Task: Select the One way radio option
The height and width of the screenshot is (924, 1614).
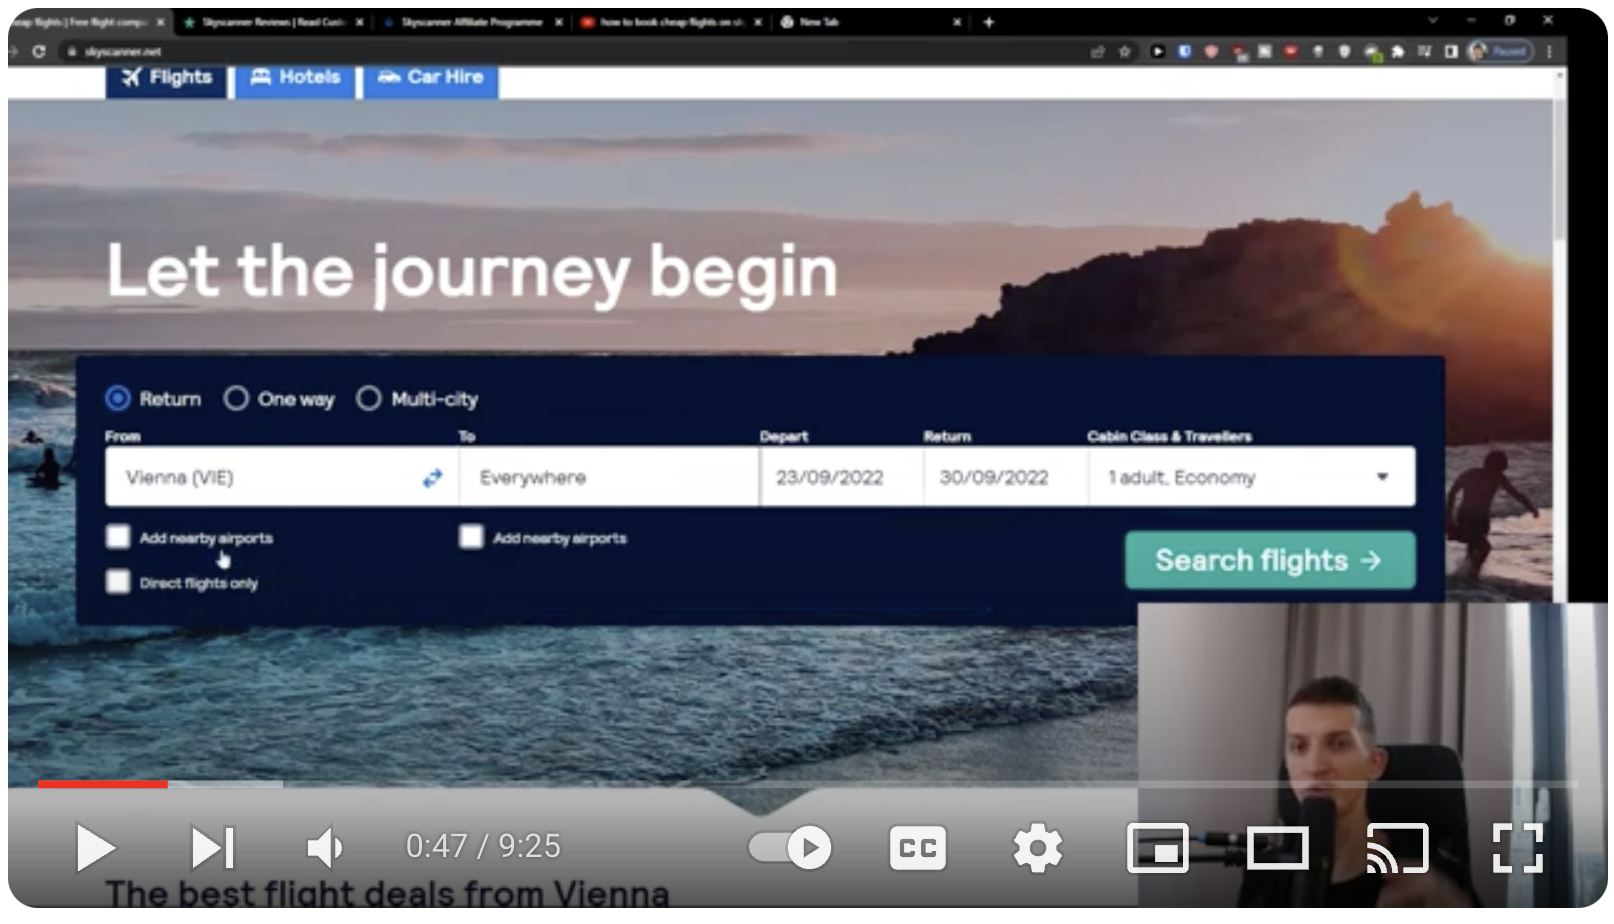Action: (237, 399)
